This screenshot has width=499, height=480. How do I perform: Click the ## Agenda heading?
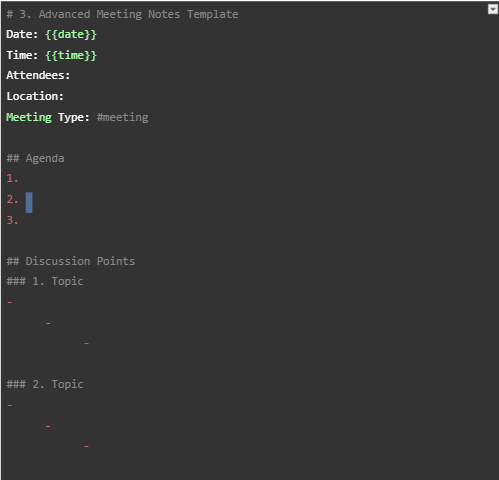coord(35,158)
